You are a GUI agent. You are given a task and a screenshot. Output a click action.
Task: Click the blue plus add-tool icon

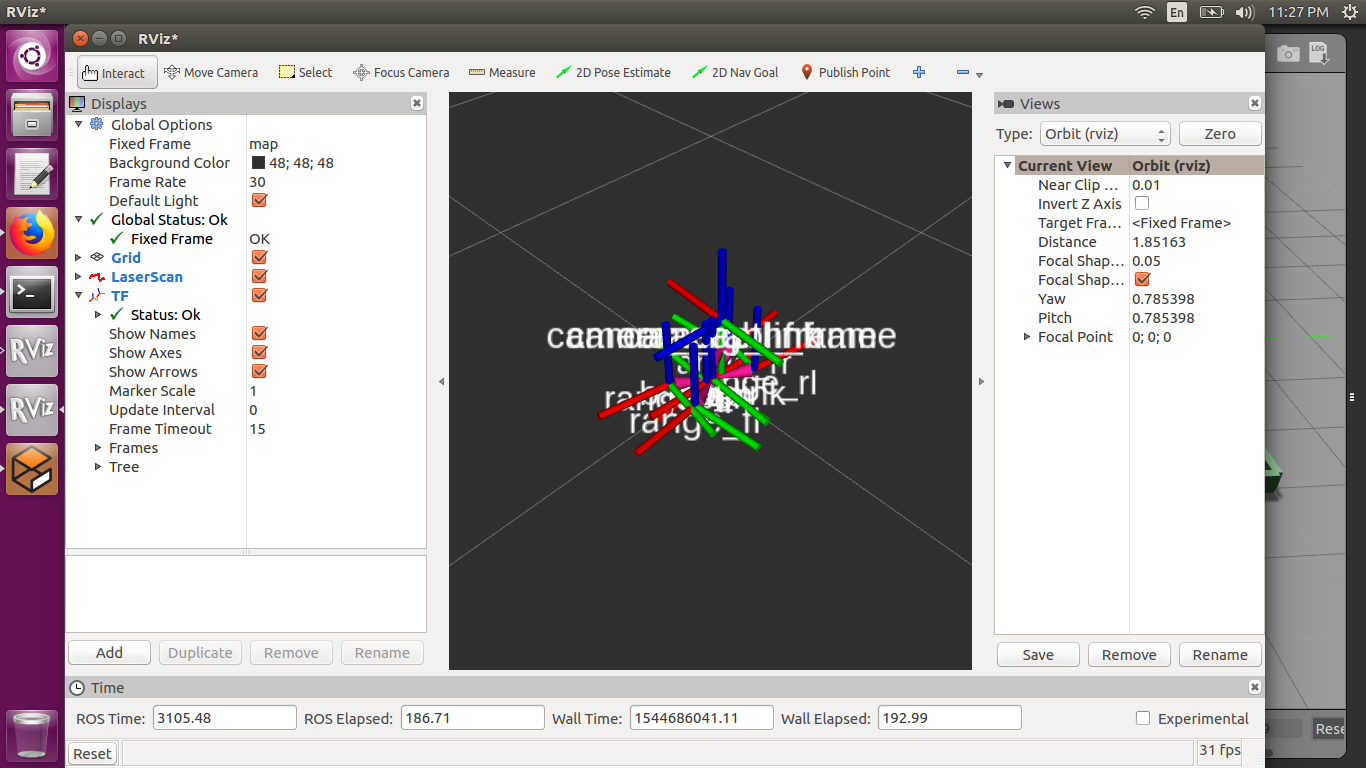click(919, 73)
